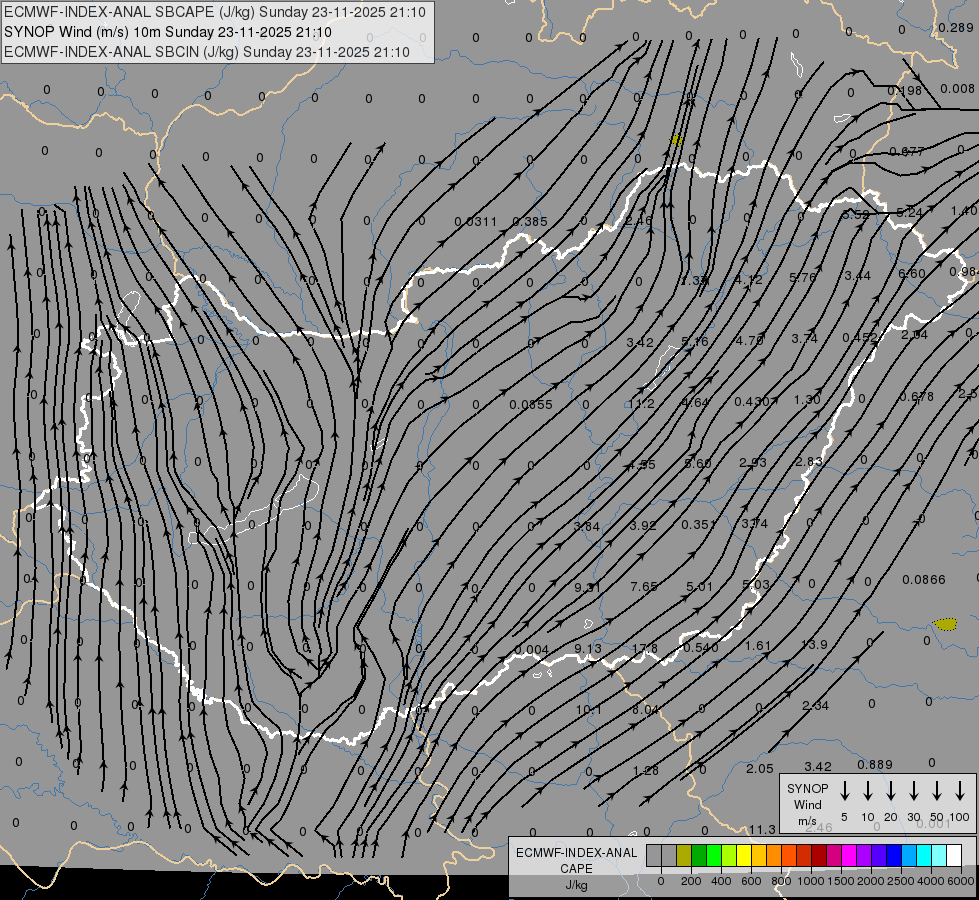Pick the olive swatch in CAPE legend
The width and height of the screenshot is (979, 900).
[x=684, y=856]
